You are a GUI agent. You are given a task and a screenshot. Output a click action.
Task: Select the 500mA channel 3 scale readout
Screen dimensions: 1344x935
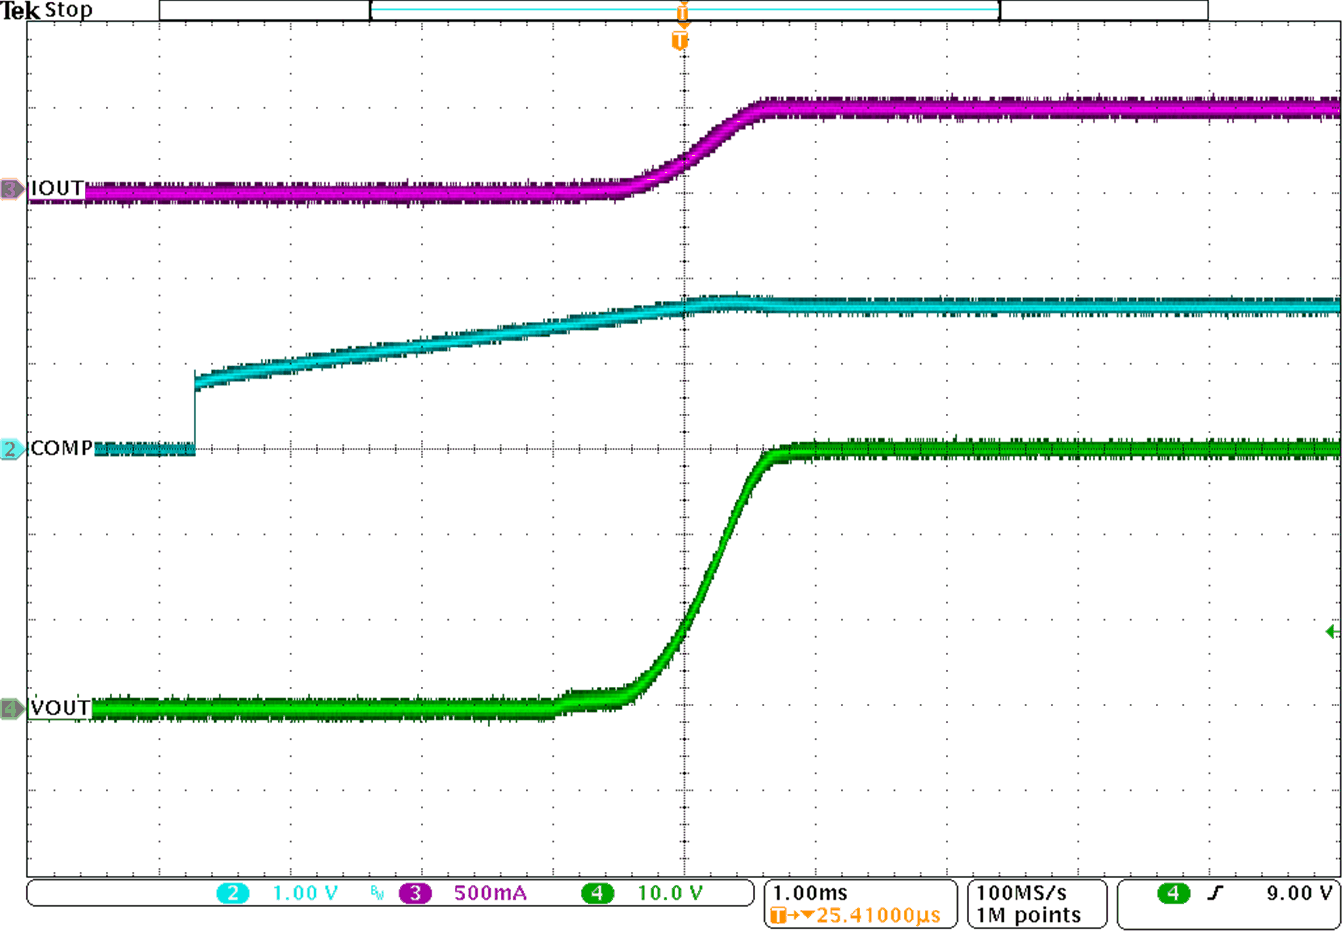(490, 893)
